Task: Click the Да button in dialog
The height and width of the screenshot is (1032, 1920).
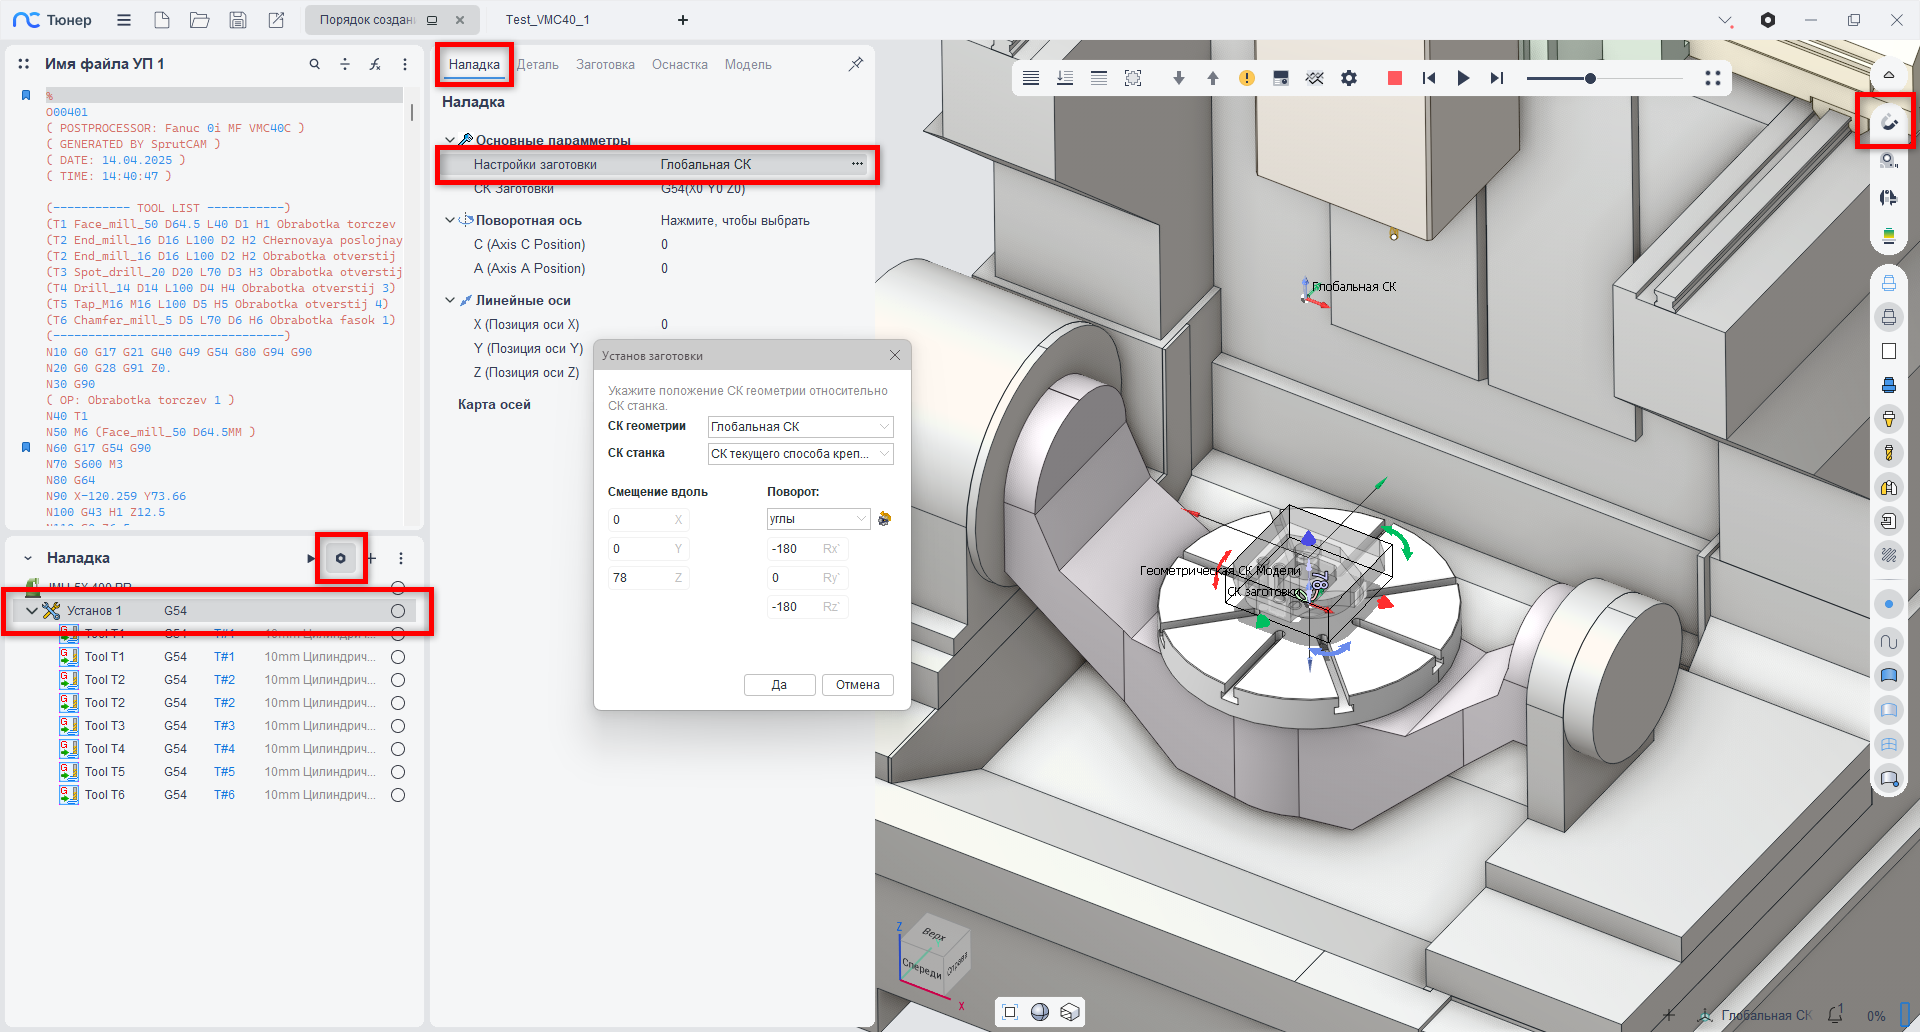Action: pos(779,685)
